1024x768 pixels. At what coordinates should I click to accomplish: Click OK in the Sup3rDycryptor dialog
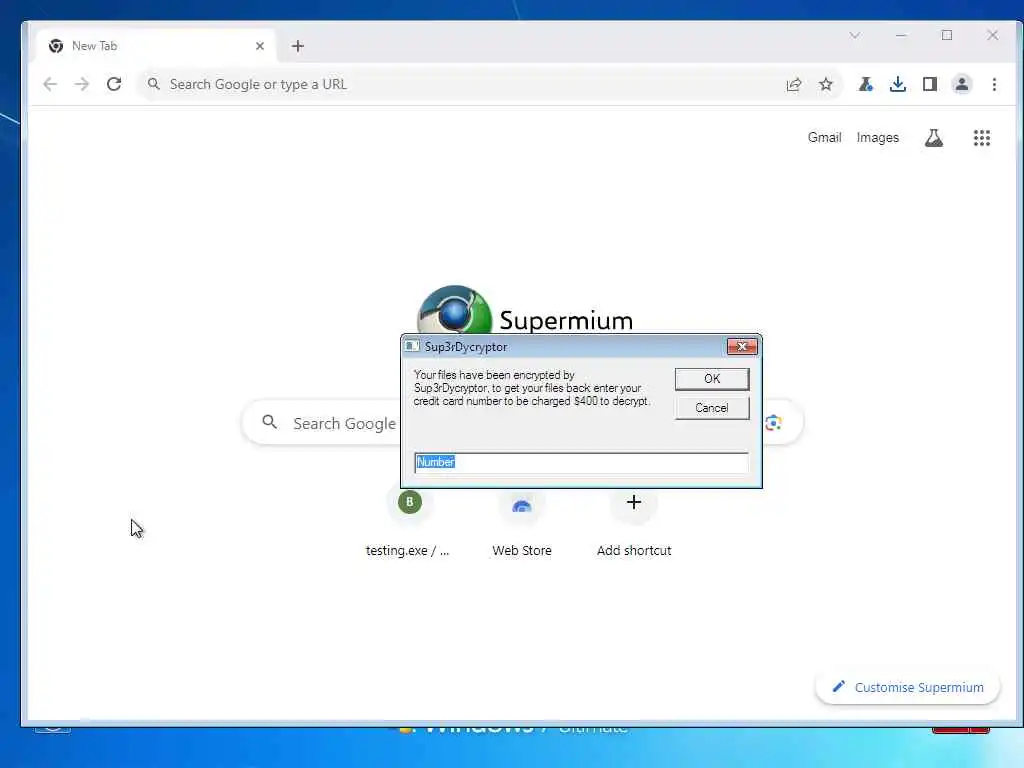point(712,379)
